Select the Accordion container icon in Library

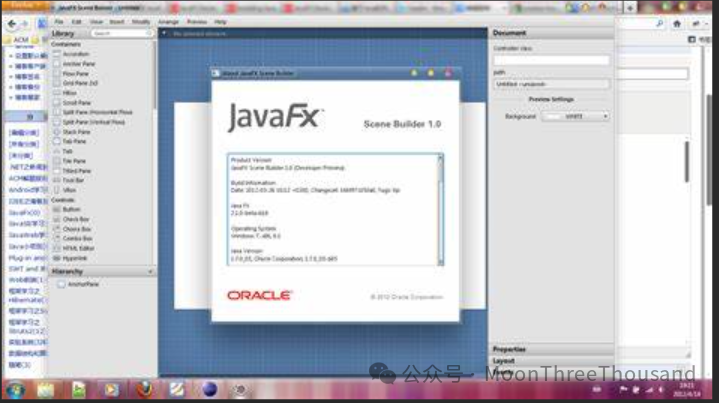pos(56,54)
